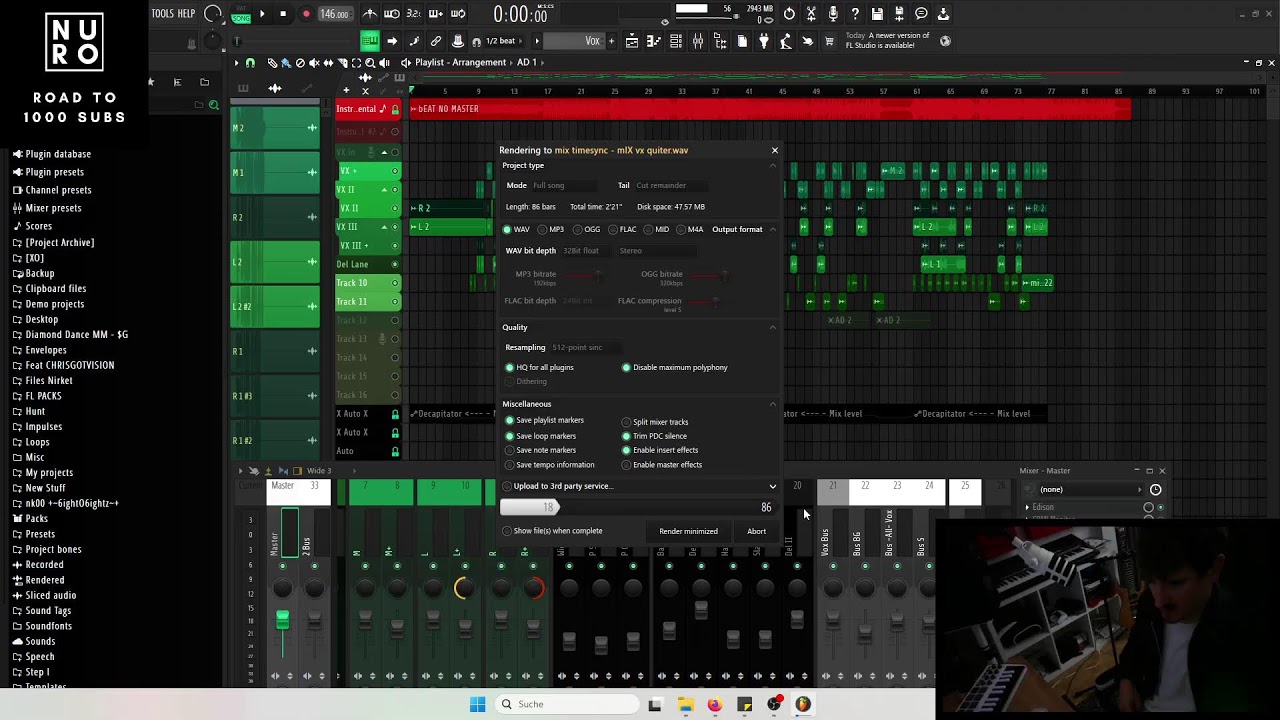Viewport: 1280px width, 720px height.
Task: Toggle Trim PDC silence option
Action: (655, 436)
